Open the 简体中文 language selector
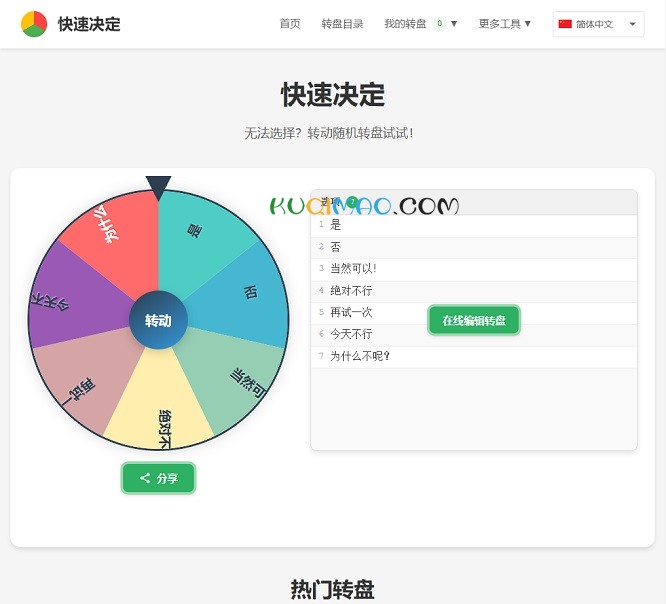 click(598, 24)
